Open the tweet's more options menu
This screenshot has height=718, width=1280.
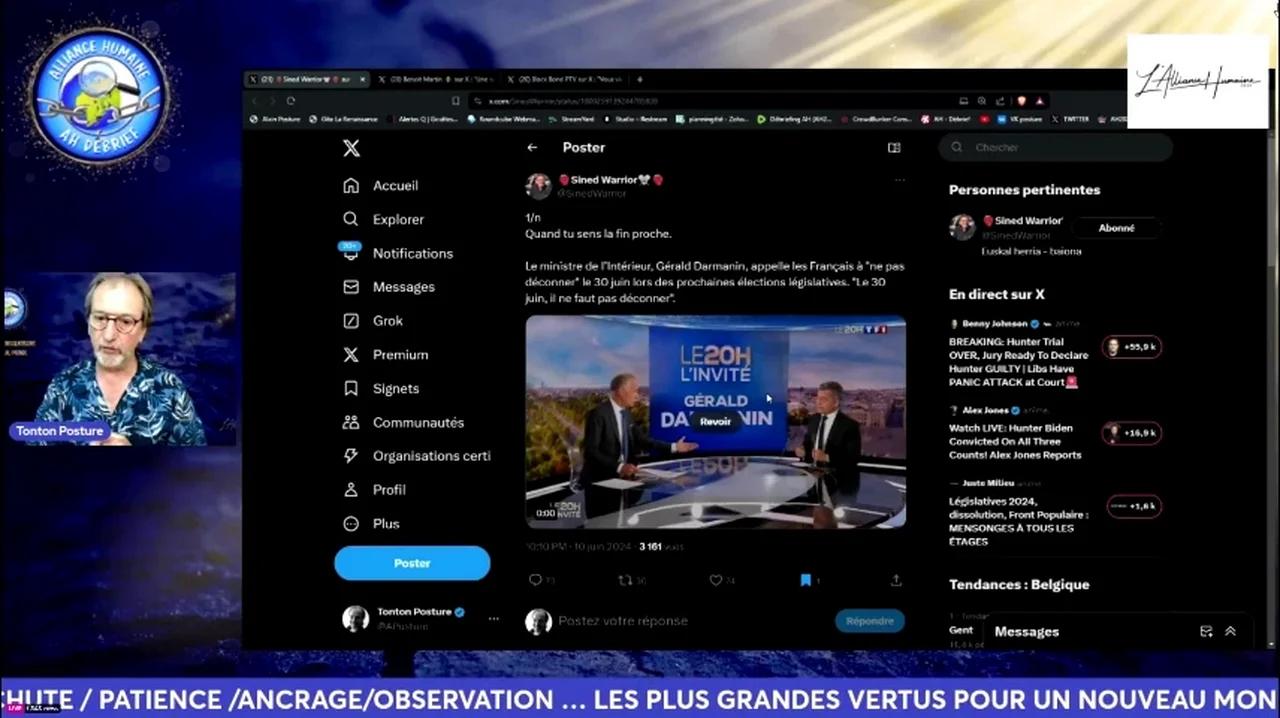click(x=899, y=180)
